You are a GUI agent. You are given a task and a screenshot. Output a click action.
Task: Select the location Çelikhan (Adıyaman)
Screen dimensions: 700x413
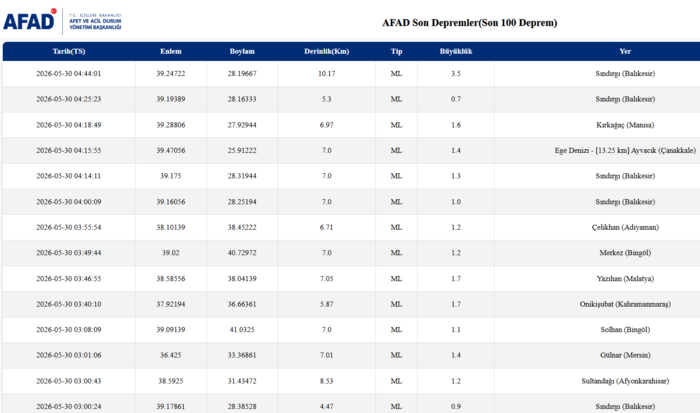tap(625, 227)
